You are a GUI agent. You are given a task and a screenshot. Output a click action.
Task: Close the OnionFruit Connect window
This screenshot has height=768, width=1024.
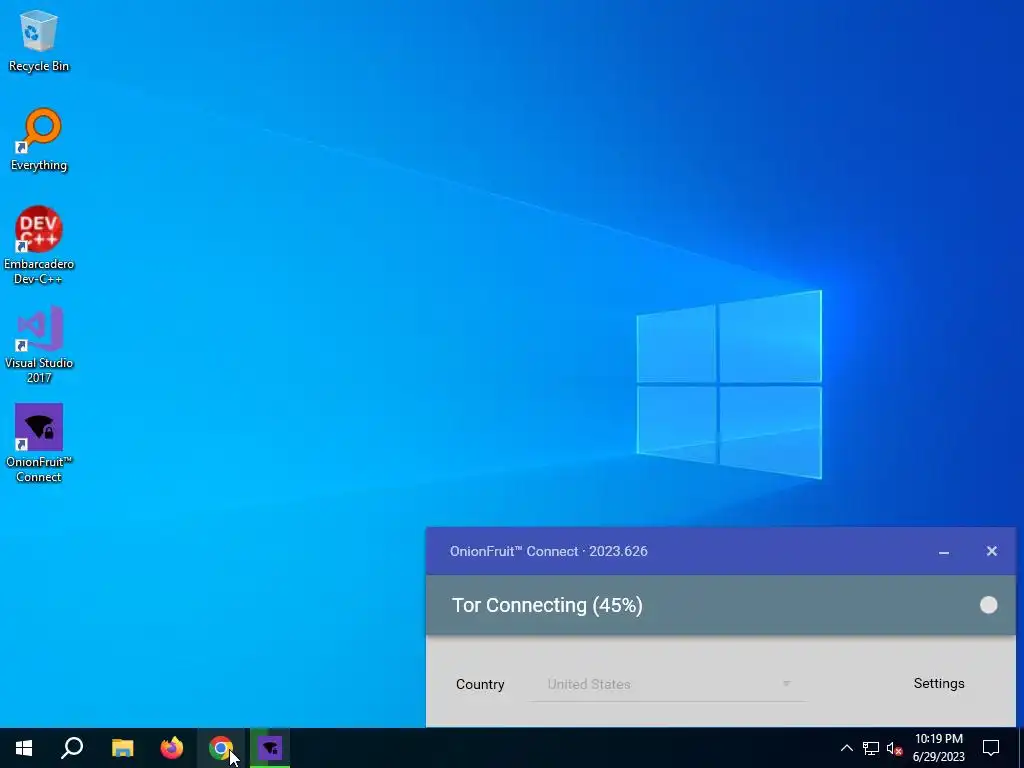coord(991,551)
